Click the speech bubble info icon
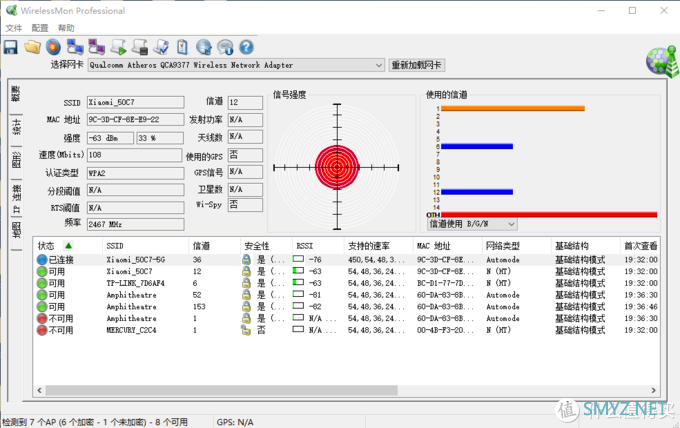Screen dimensions: 680x428 (x=225, y=47)
